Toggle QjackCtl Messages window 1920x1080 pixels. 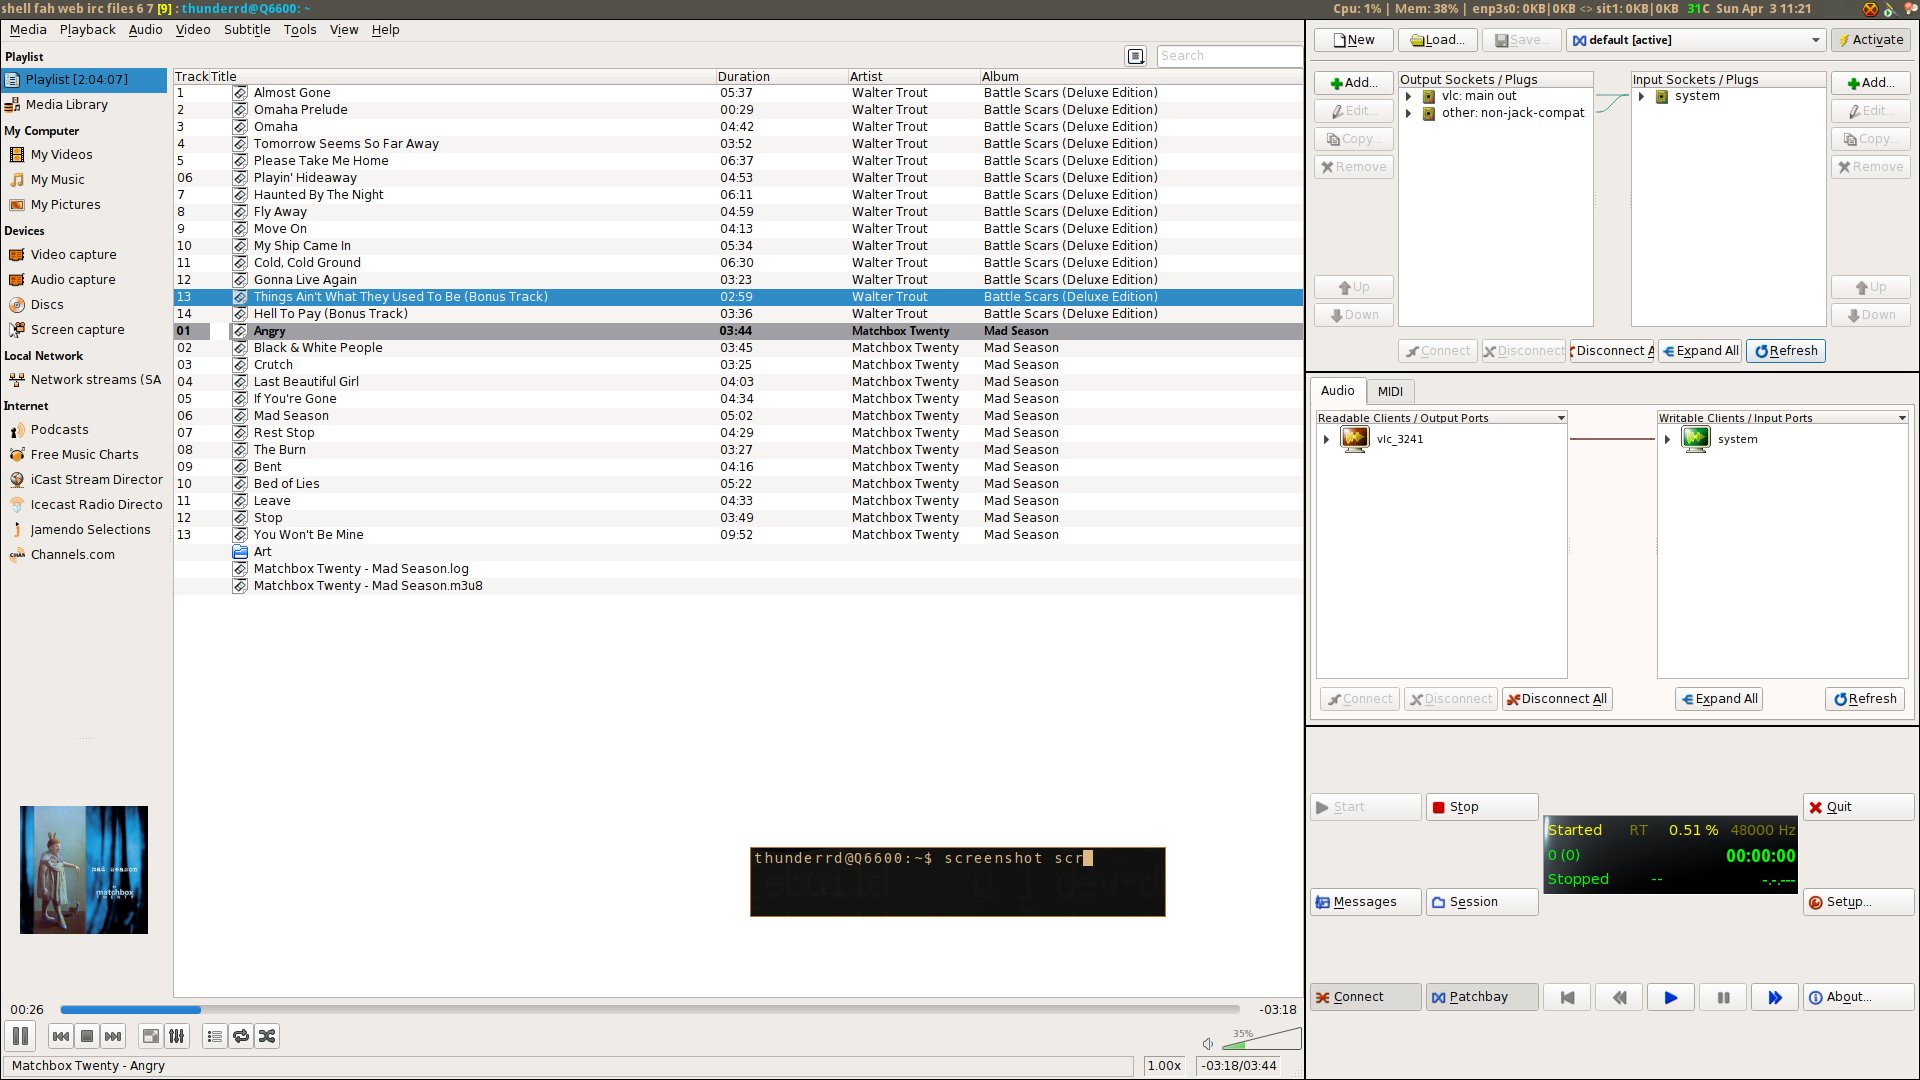point(1366,902)
